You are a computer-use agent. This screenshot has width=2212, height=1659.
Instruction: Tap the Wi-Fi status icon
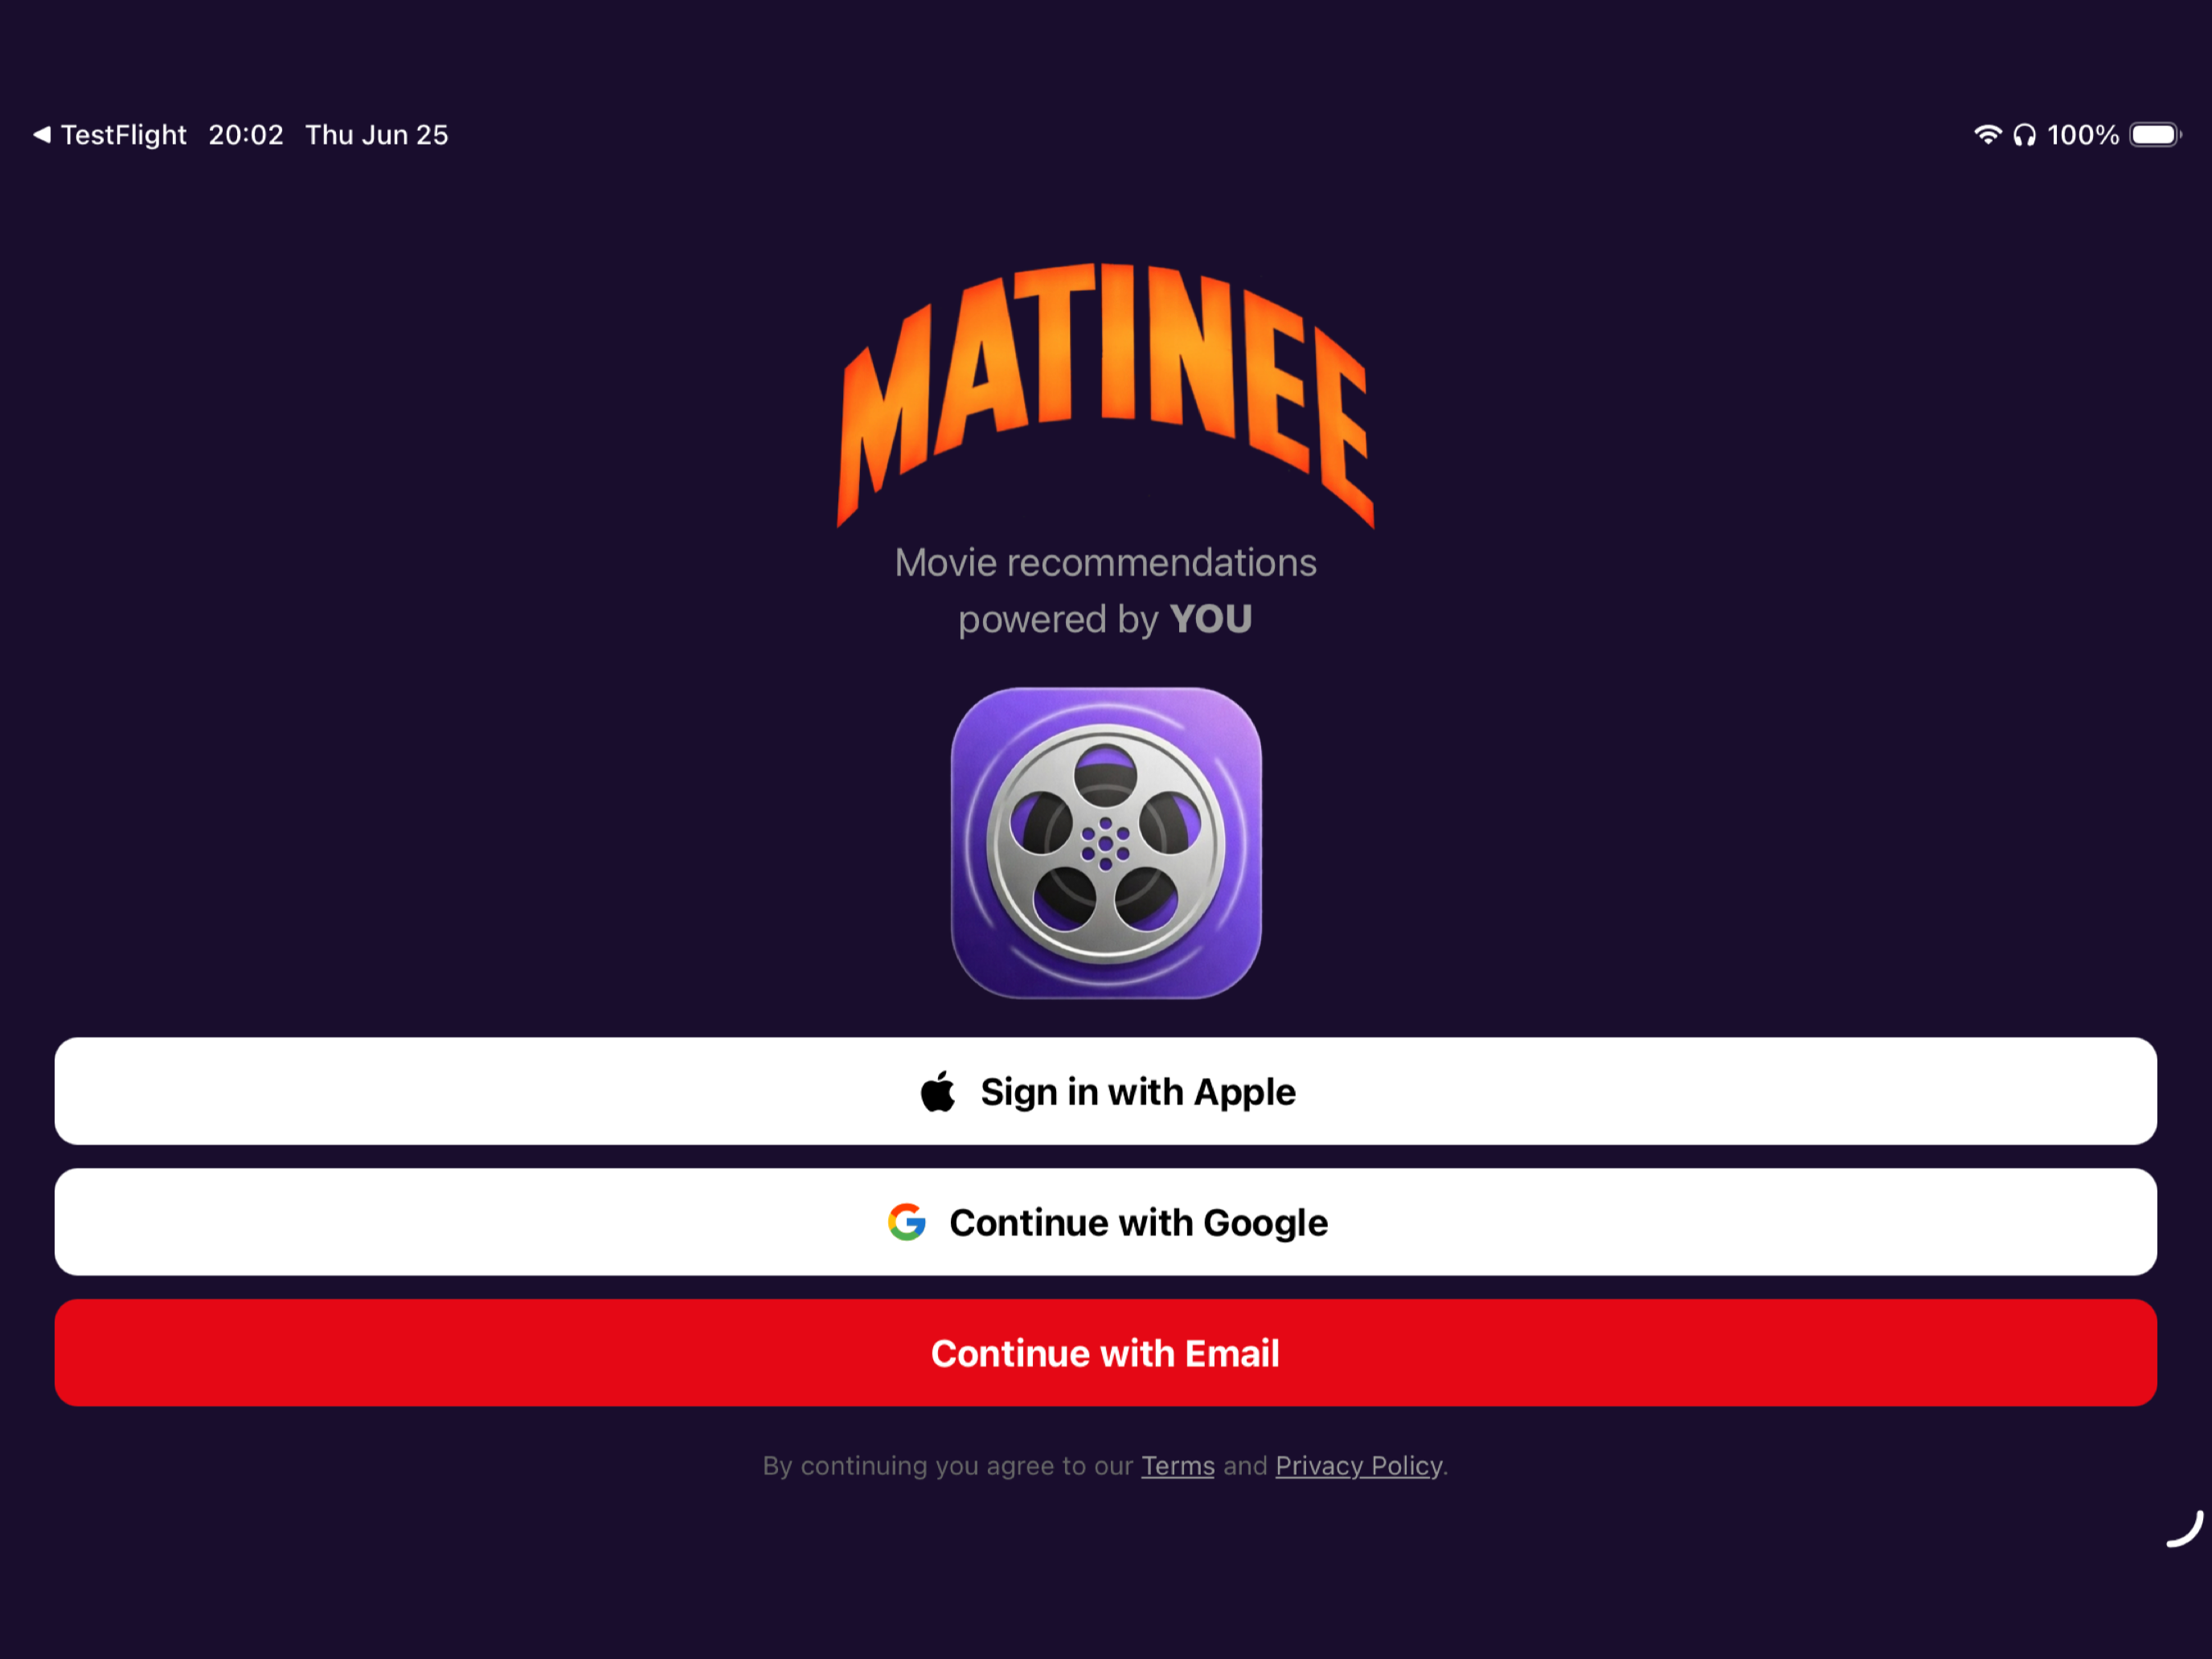pos(1987,135)
